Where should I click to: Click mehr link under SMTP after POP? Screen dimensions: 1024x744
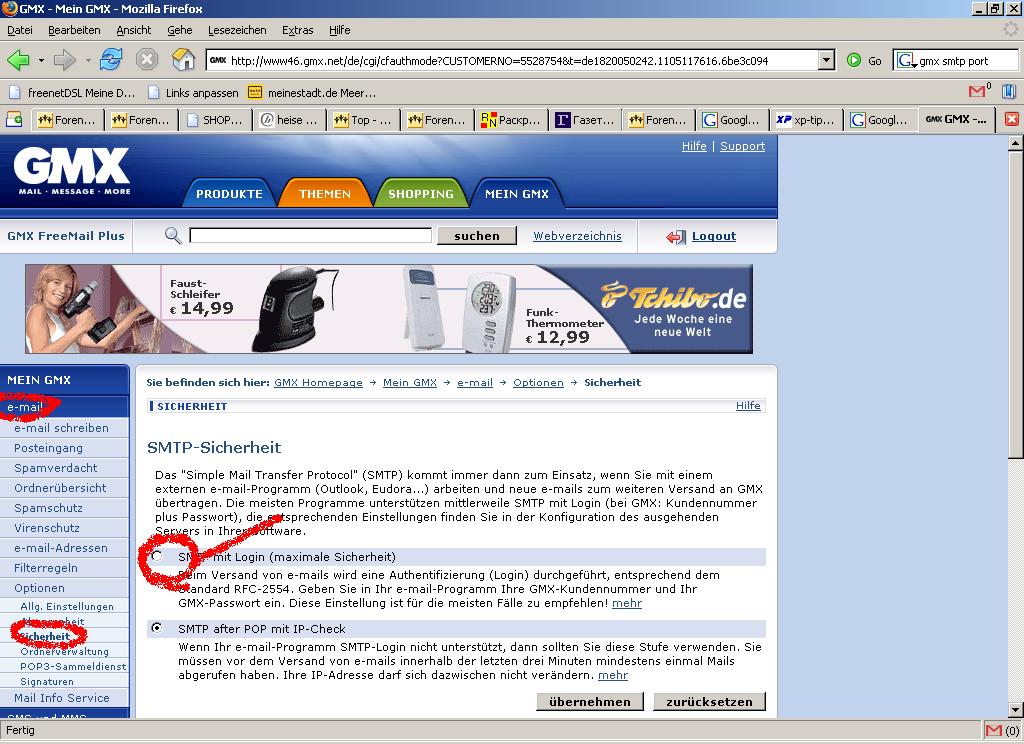pyautogui.click(x=613, y=675)
